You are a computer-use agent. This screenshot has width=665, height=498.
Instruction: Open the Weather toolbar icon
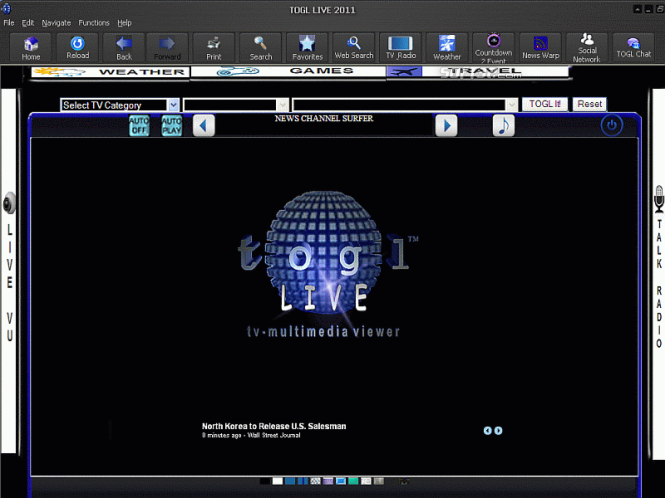point(447,48)
